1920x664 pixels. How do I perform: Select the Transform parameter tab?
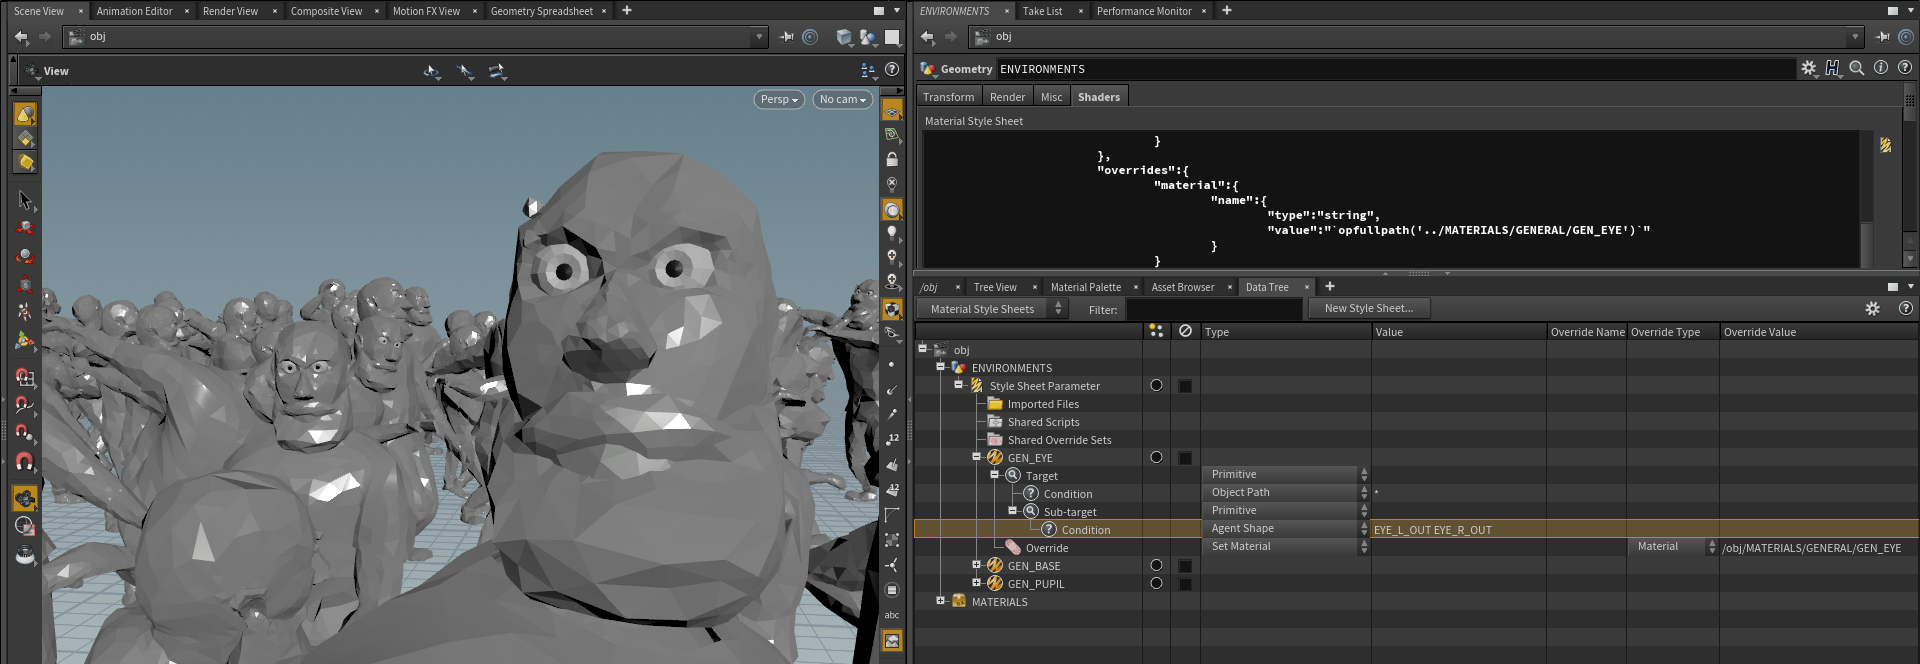tap(948, 97)
